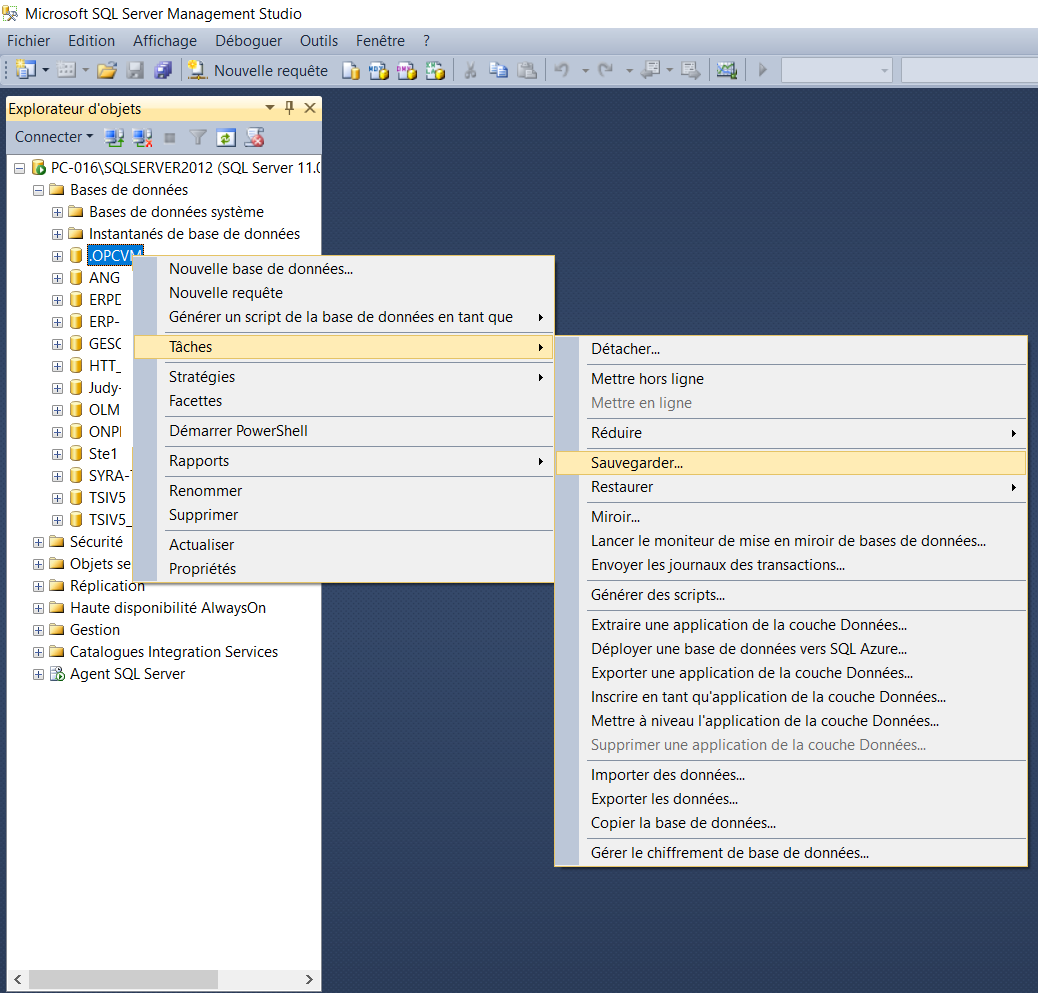Open the Outils menu
1038x993 pixels.
[319, 41]
